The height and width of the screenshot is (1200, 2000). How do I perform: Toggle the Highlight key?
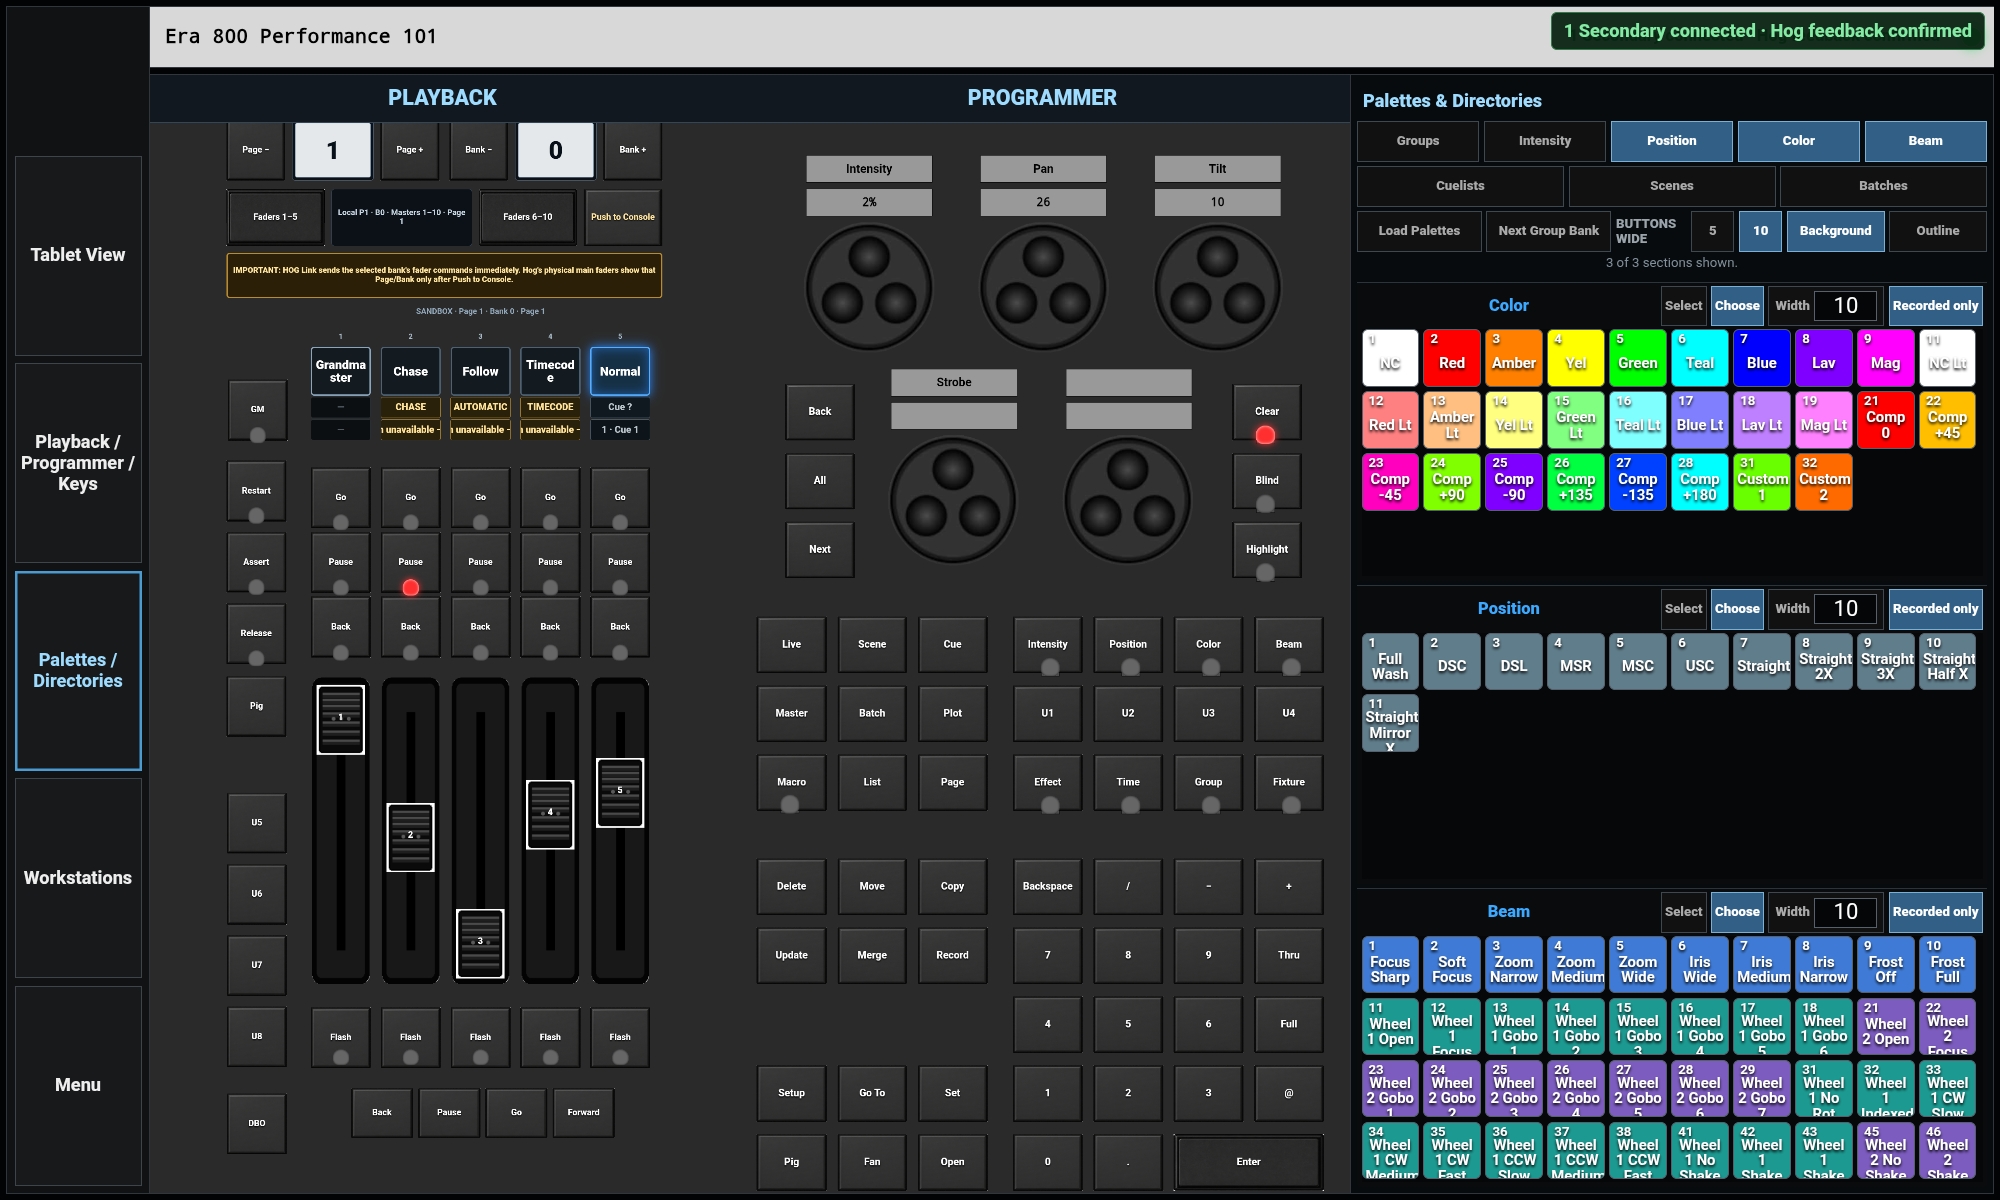click(x=1267, y=551)
